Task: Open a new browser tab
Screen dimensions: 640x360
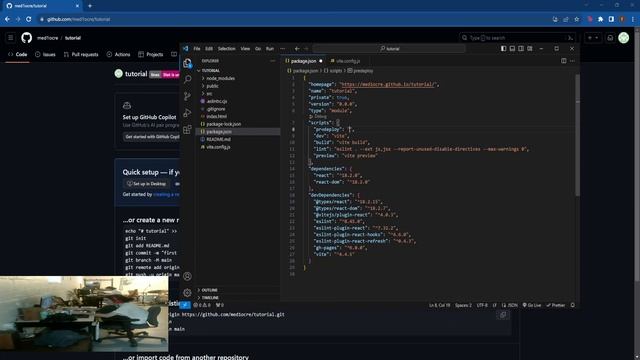Action: click(x=90, y=6)
